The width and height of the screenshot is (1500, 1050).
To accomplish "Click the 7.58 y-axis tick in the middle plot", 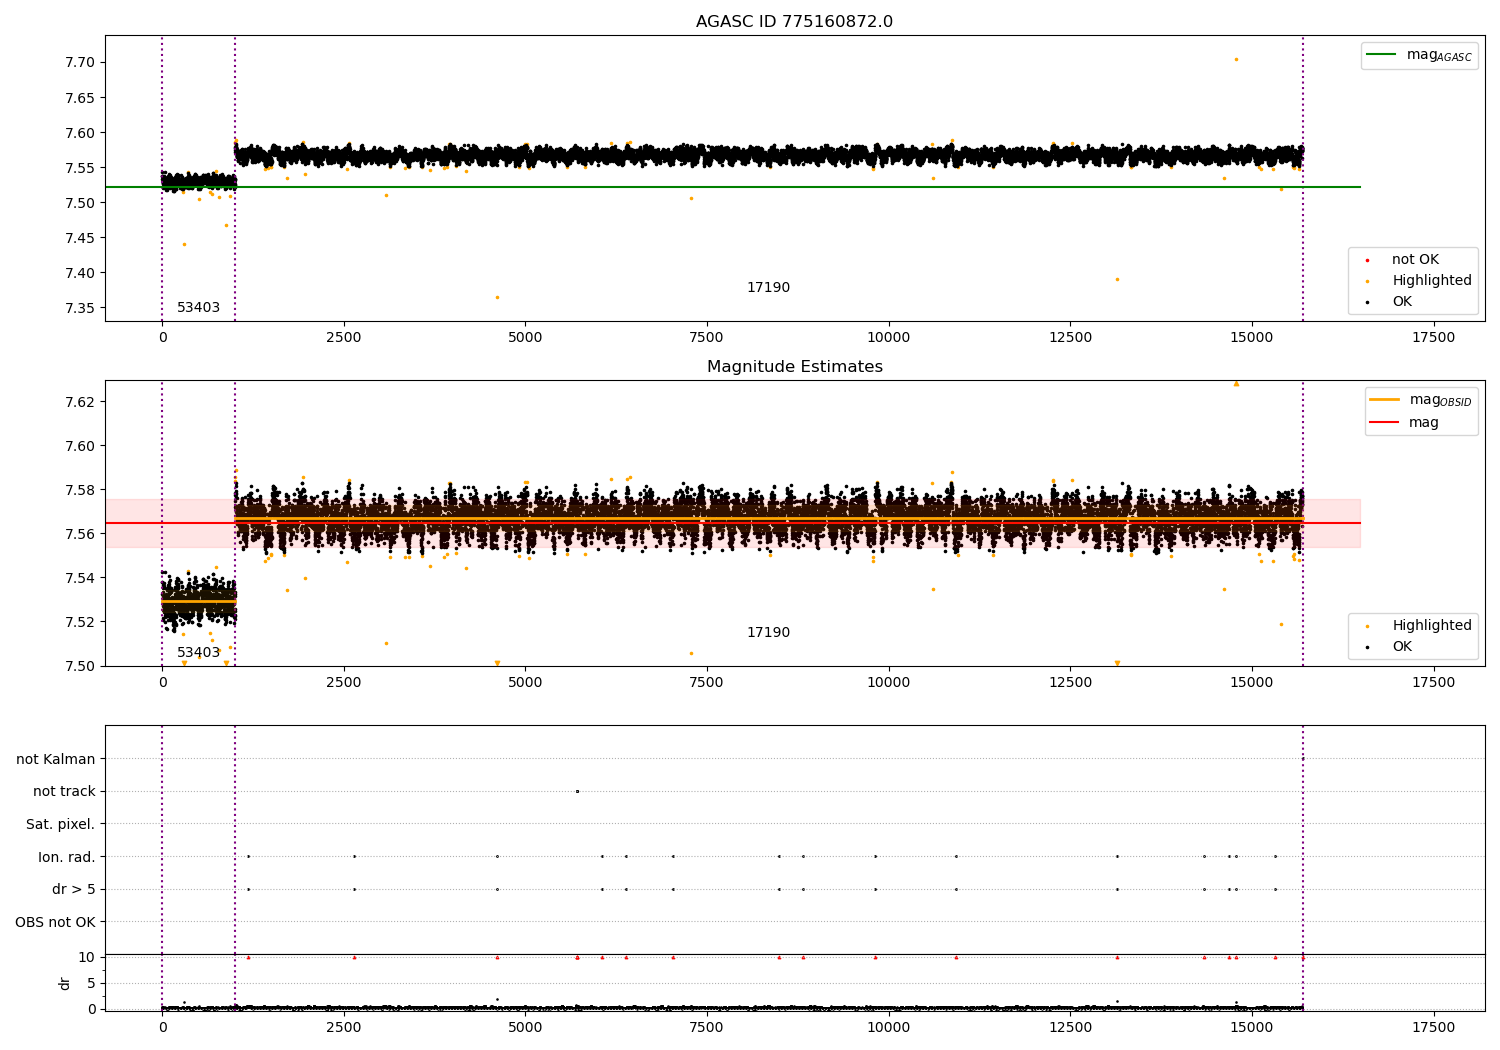I will tap(80, 490).
